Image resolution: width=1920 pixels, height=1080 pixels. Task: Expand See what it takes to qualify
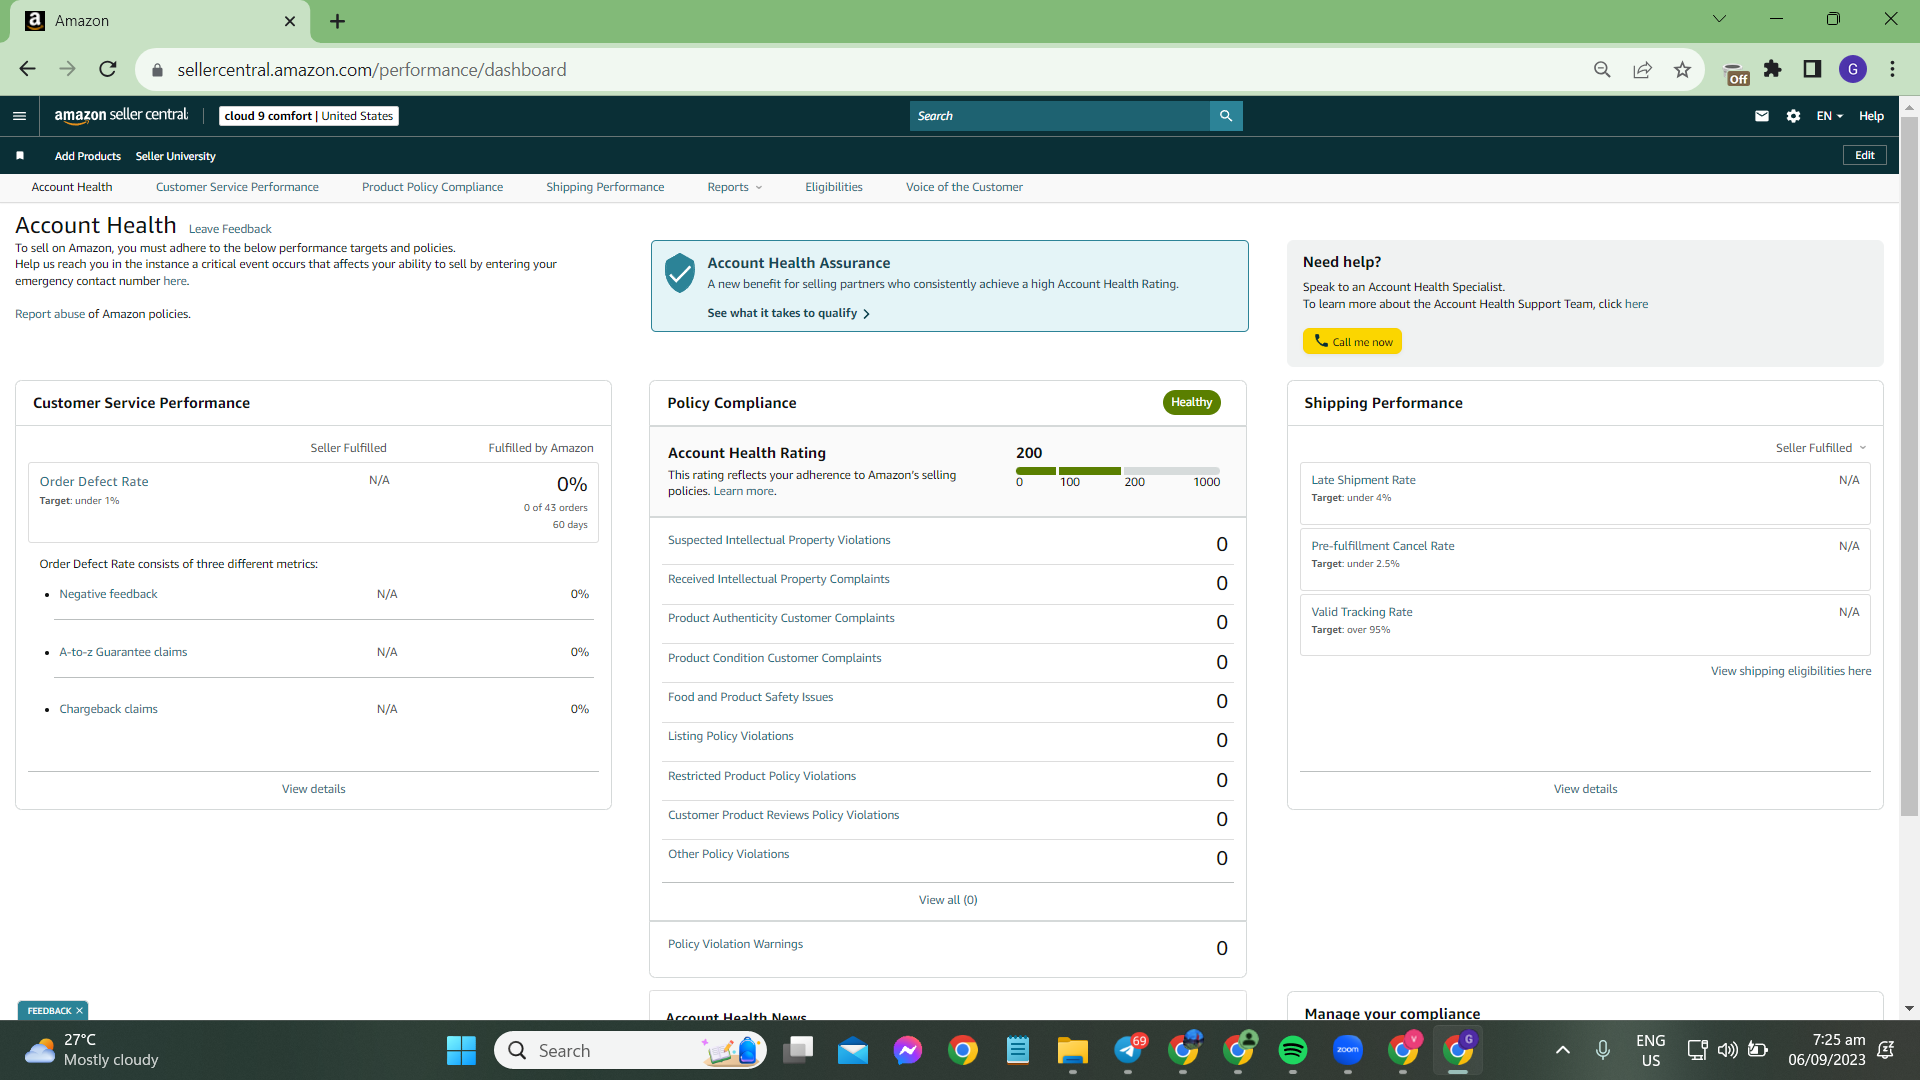pos(788,313)
